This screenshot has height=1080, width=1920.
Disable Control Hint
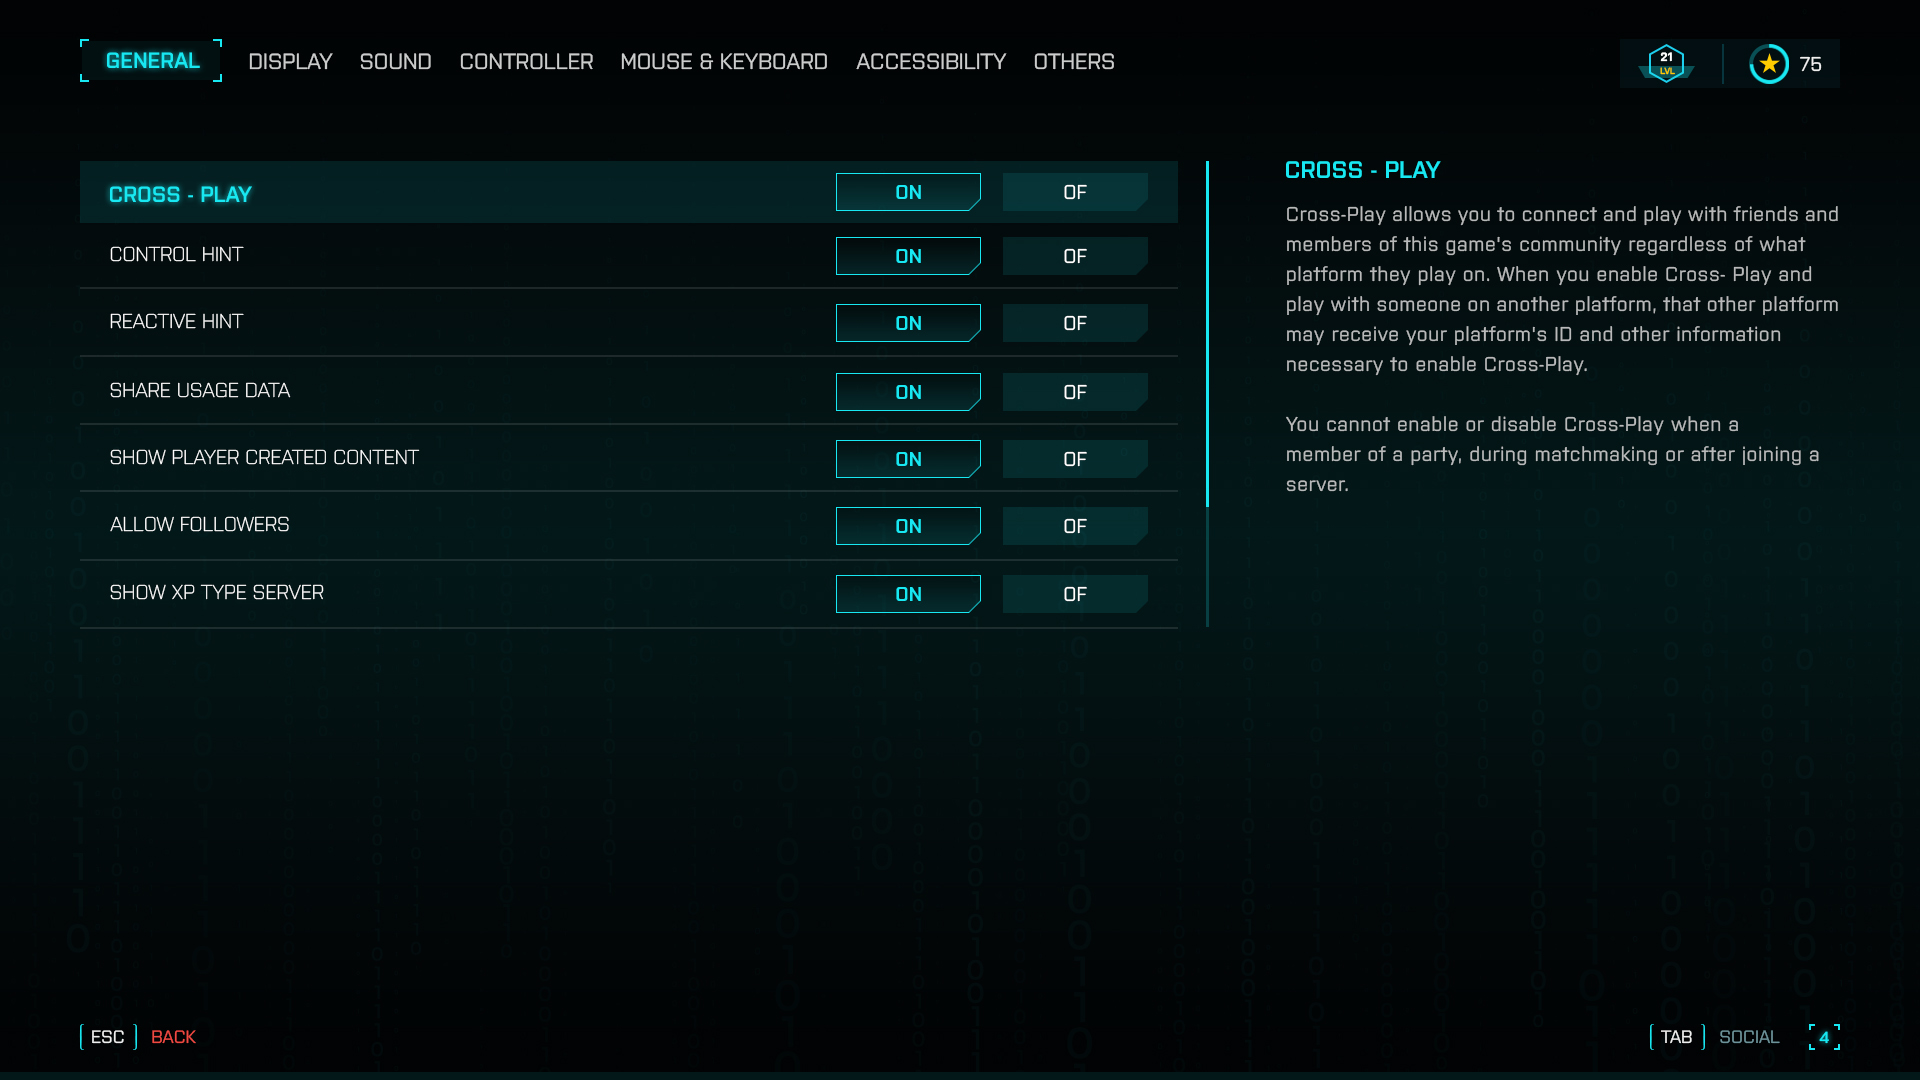tap(1074, 256)
